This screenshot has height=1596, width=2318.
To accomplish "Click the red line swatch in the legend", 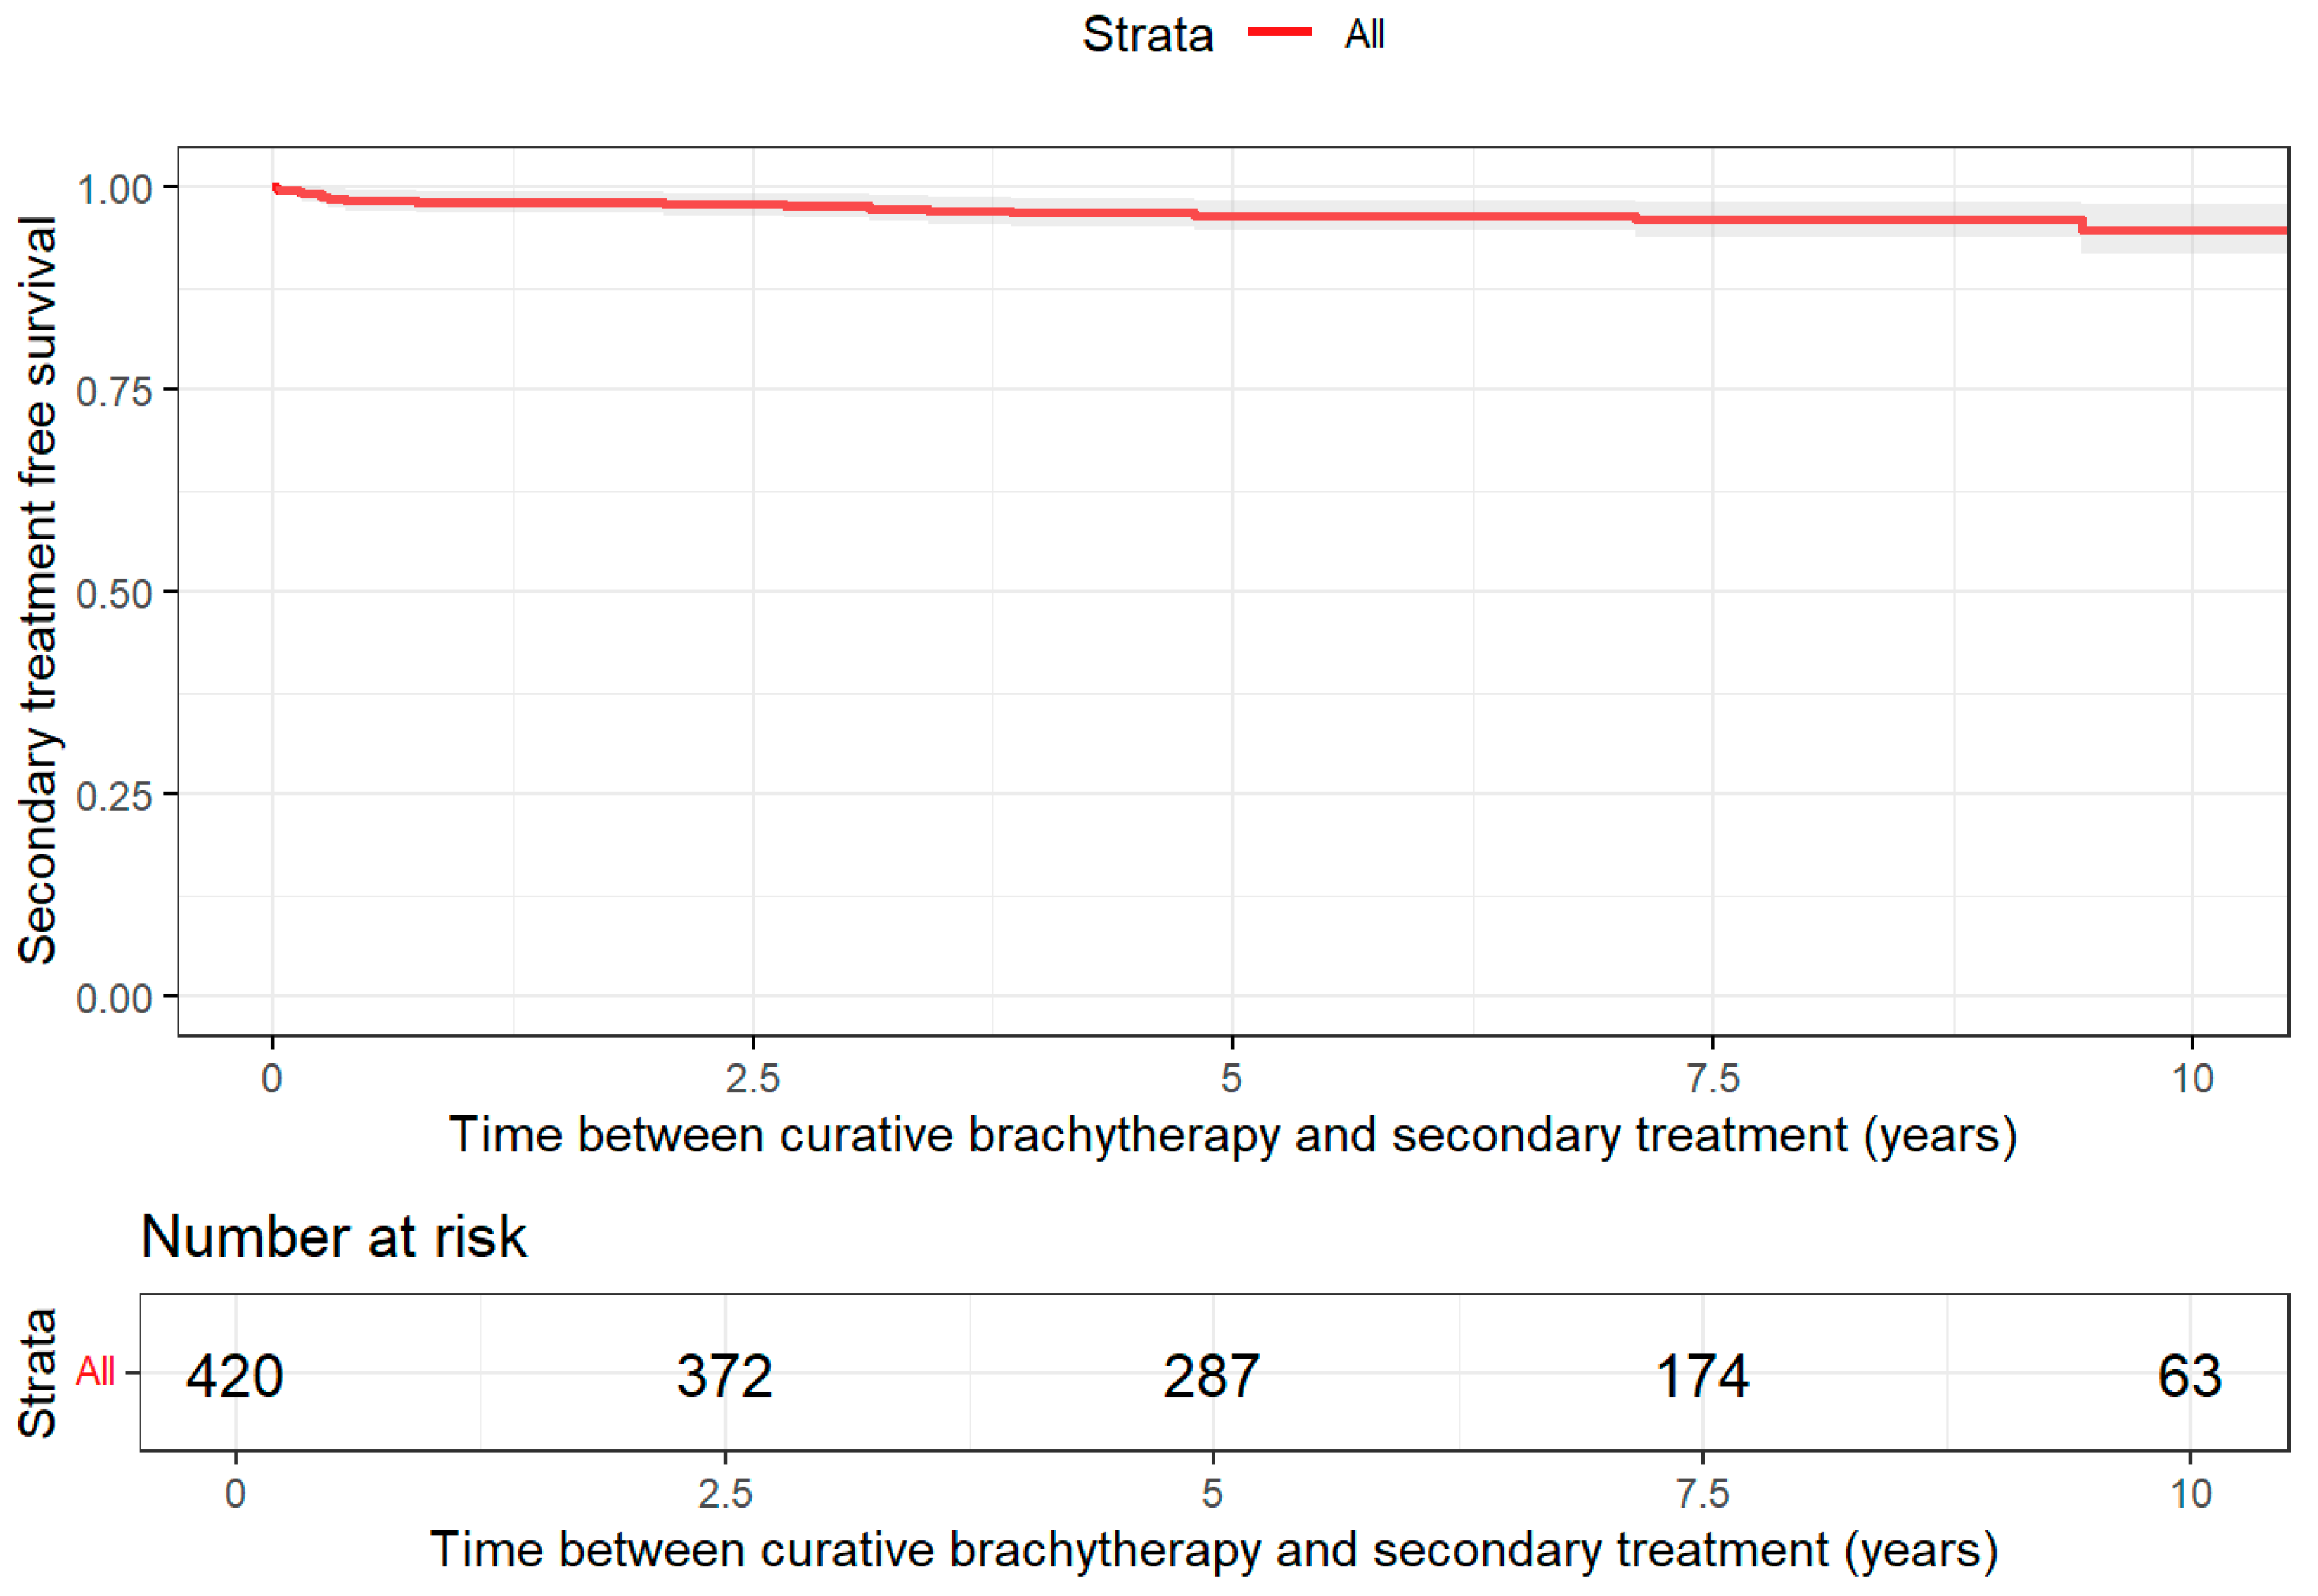I will coord(1279,33).
